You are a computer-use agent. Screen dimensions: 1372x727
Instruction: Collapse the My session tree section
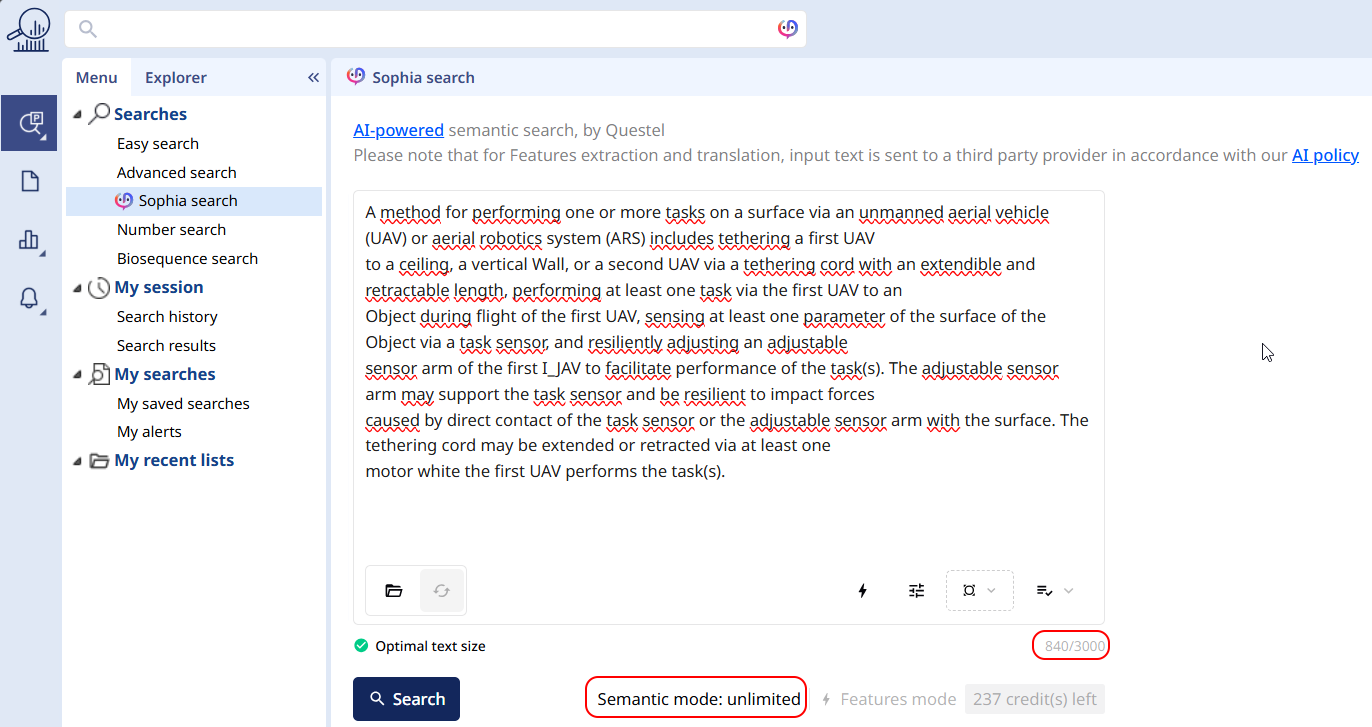click(78, 288)
